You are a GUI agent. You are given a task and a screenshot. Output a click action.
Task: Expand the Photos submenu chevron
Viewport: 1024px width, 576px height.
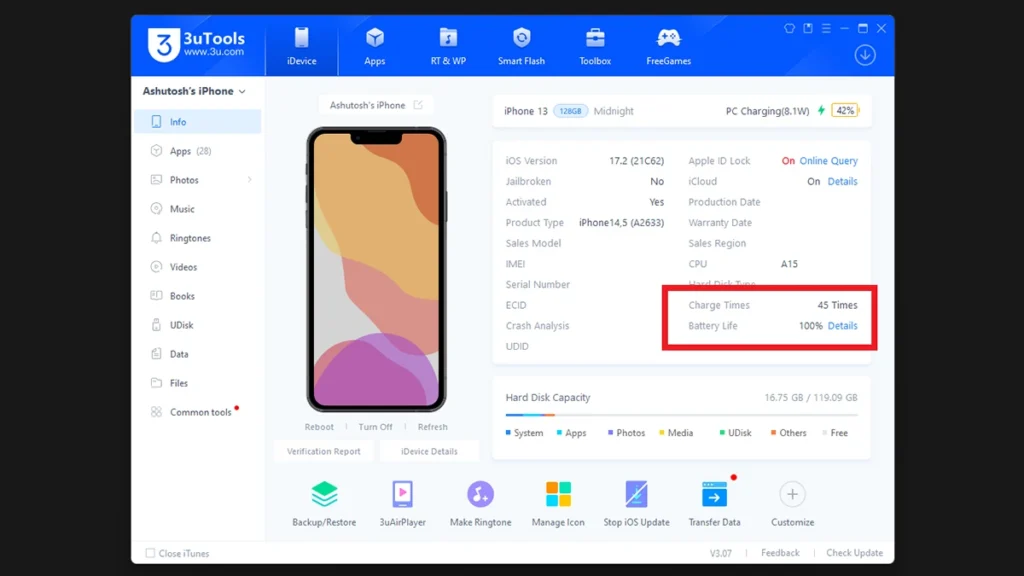point(249,180)
